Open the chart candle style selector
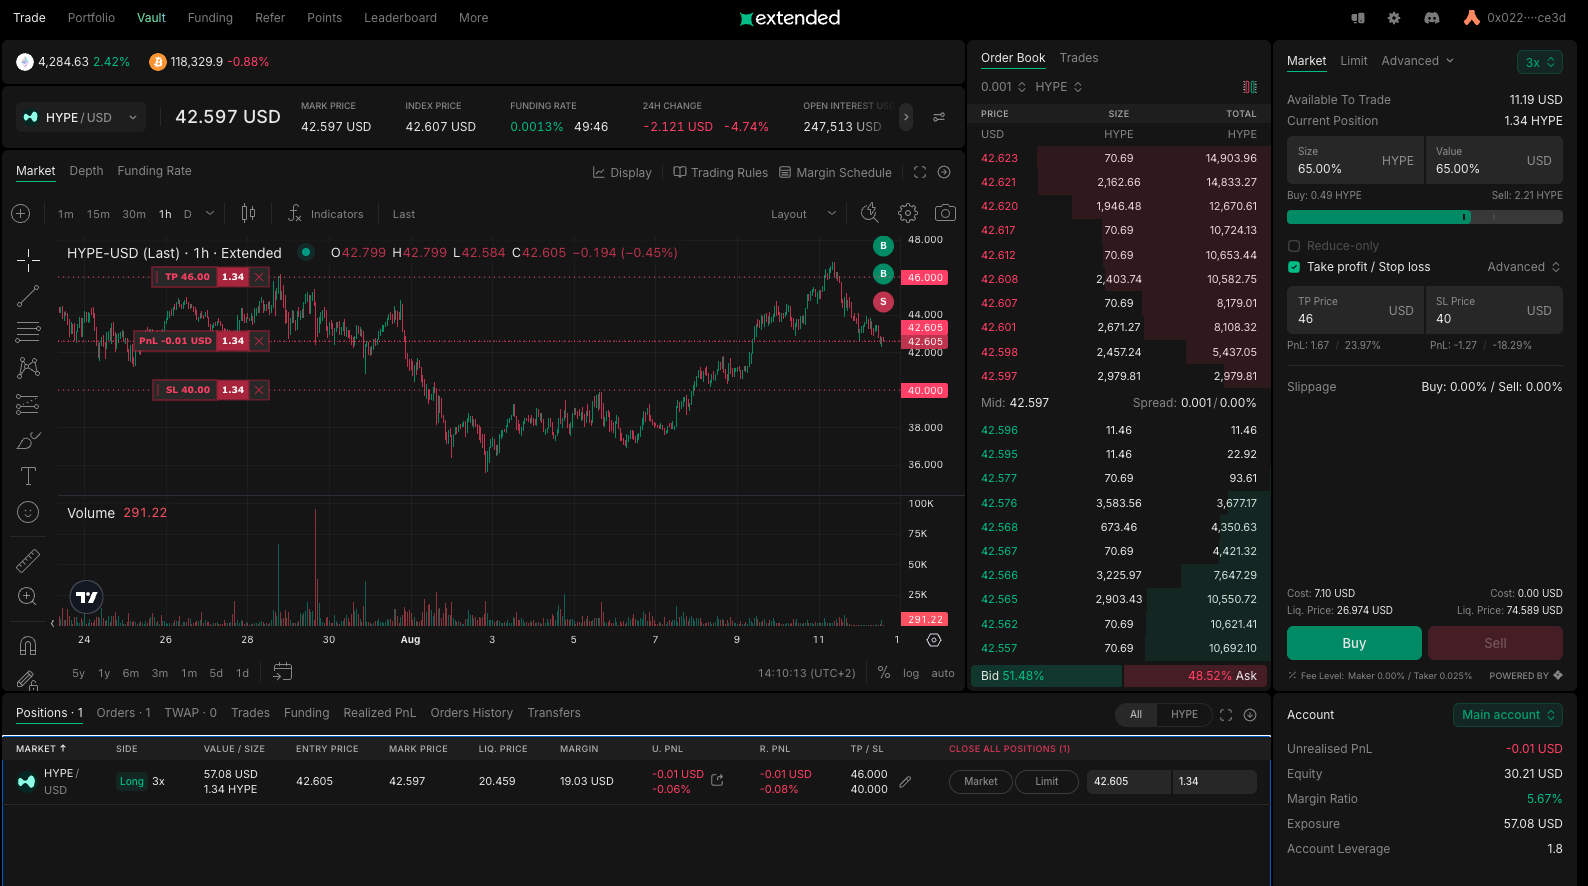 (x=248, y=214)
